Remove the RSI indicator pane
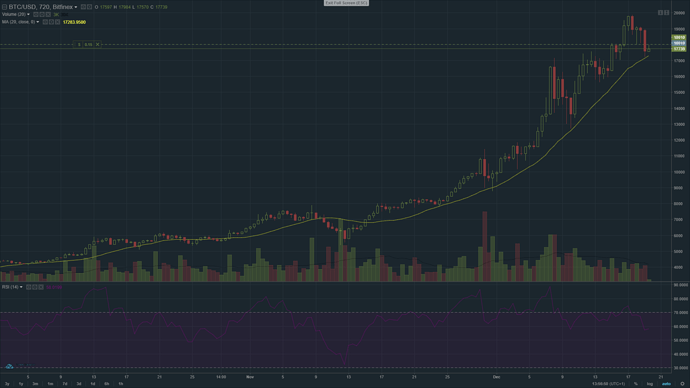 [40, 287]
